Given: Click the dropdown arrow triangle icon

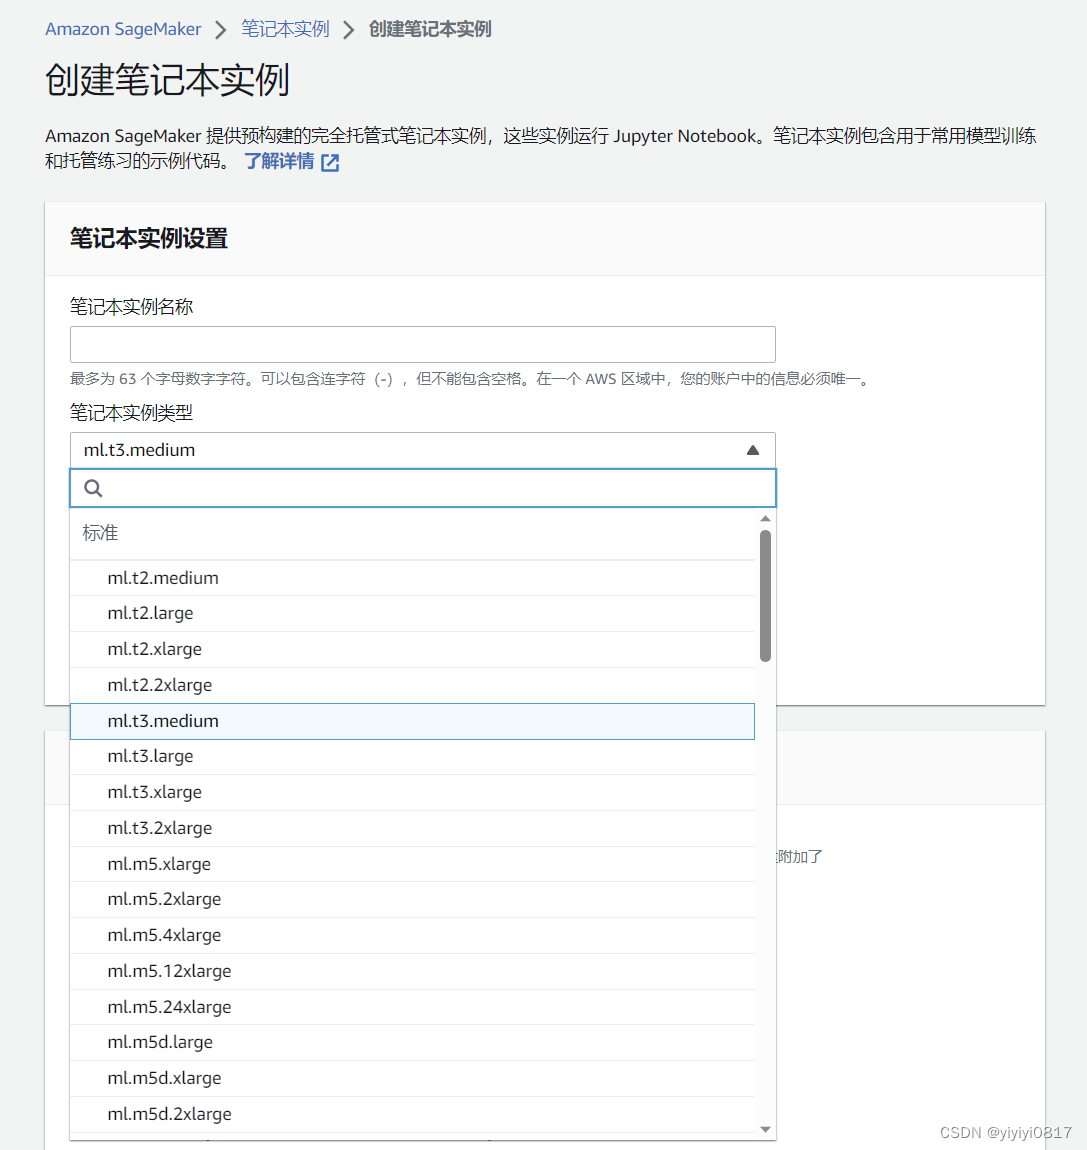Looking at the screenshot, I should (753, 450).
